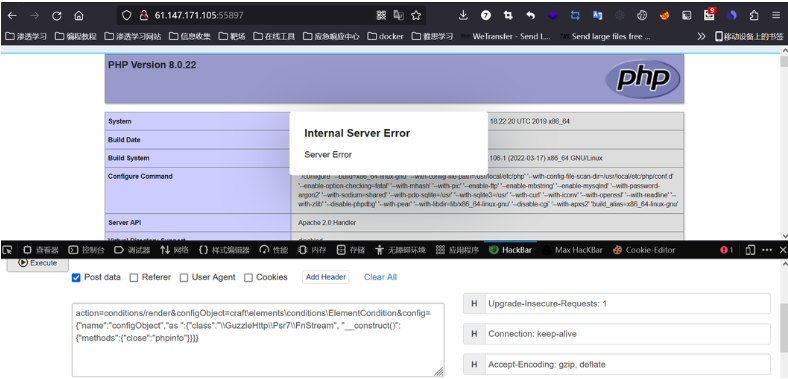Screen dimensions: 788x379
Task: Go back with the browser back arrow
Action: click(x=12, y=16)
